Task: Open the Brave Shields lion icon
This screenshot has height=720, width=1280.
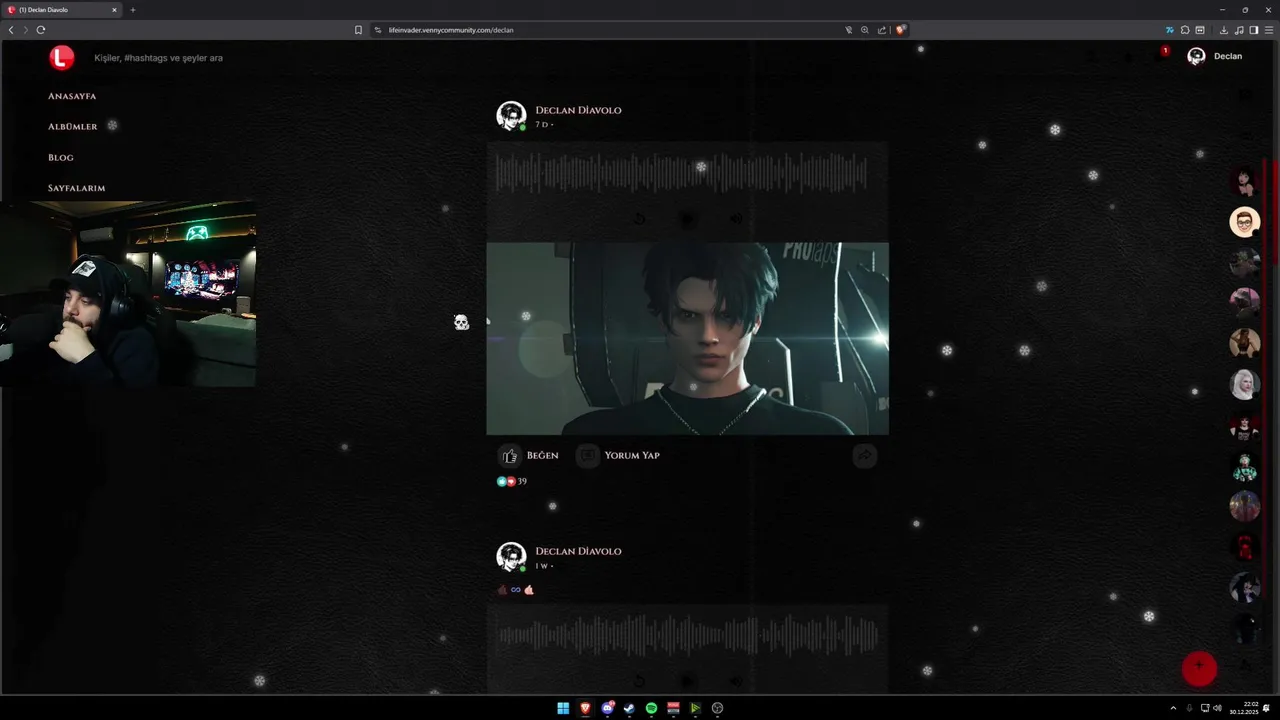Action: 900,30
